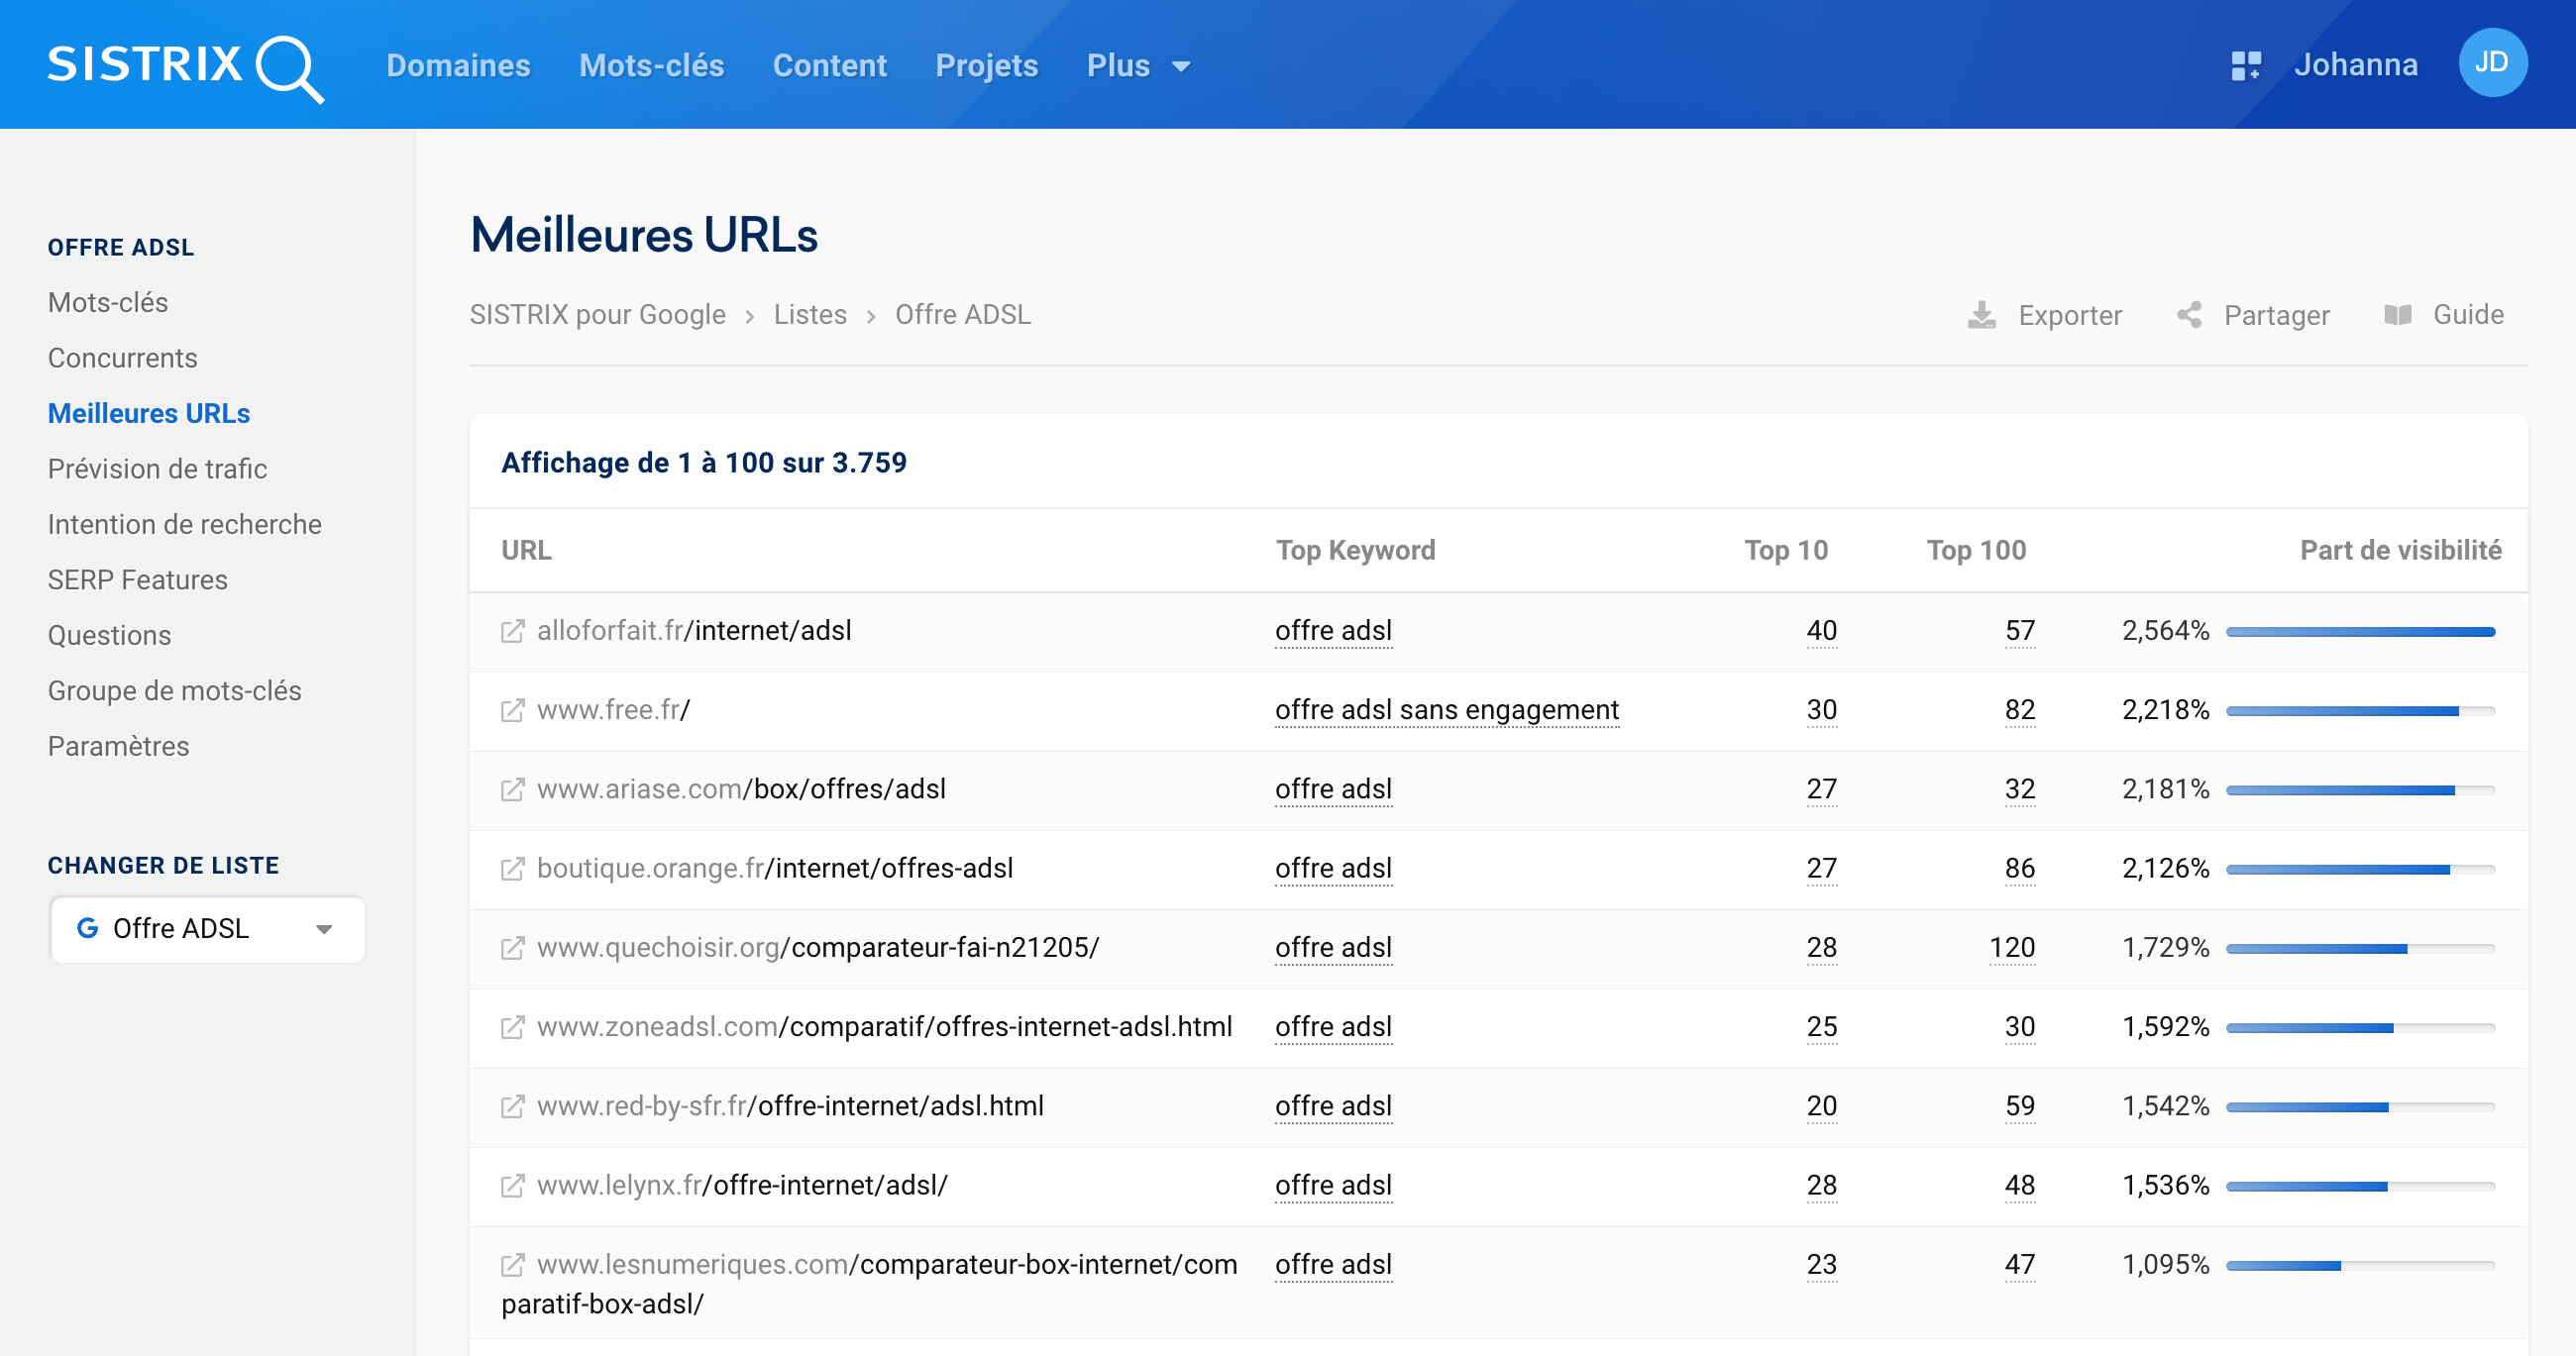This screenshot has width=2576, height=1356.
Task: Click Top Keyword column header
Action: pos(1355,550)
